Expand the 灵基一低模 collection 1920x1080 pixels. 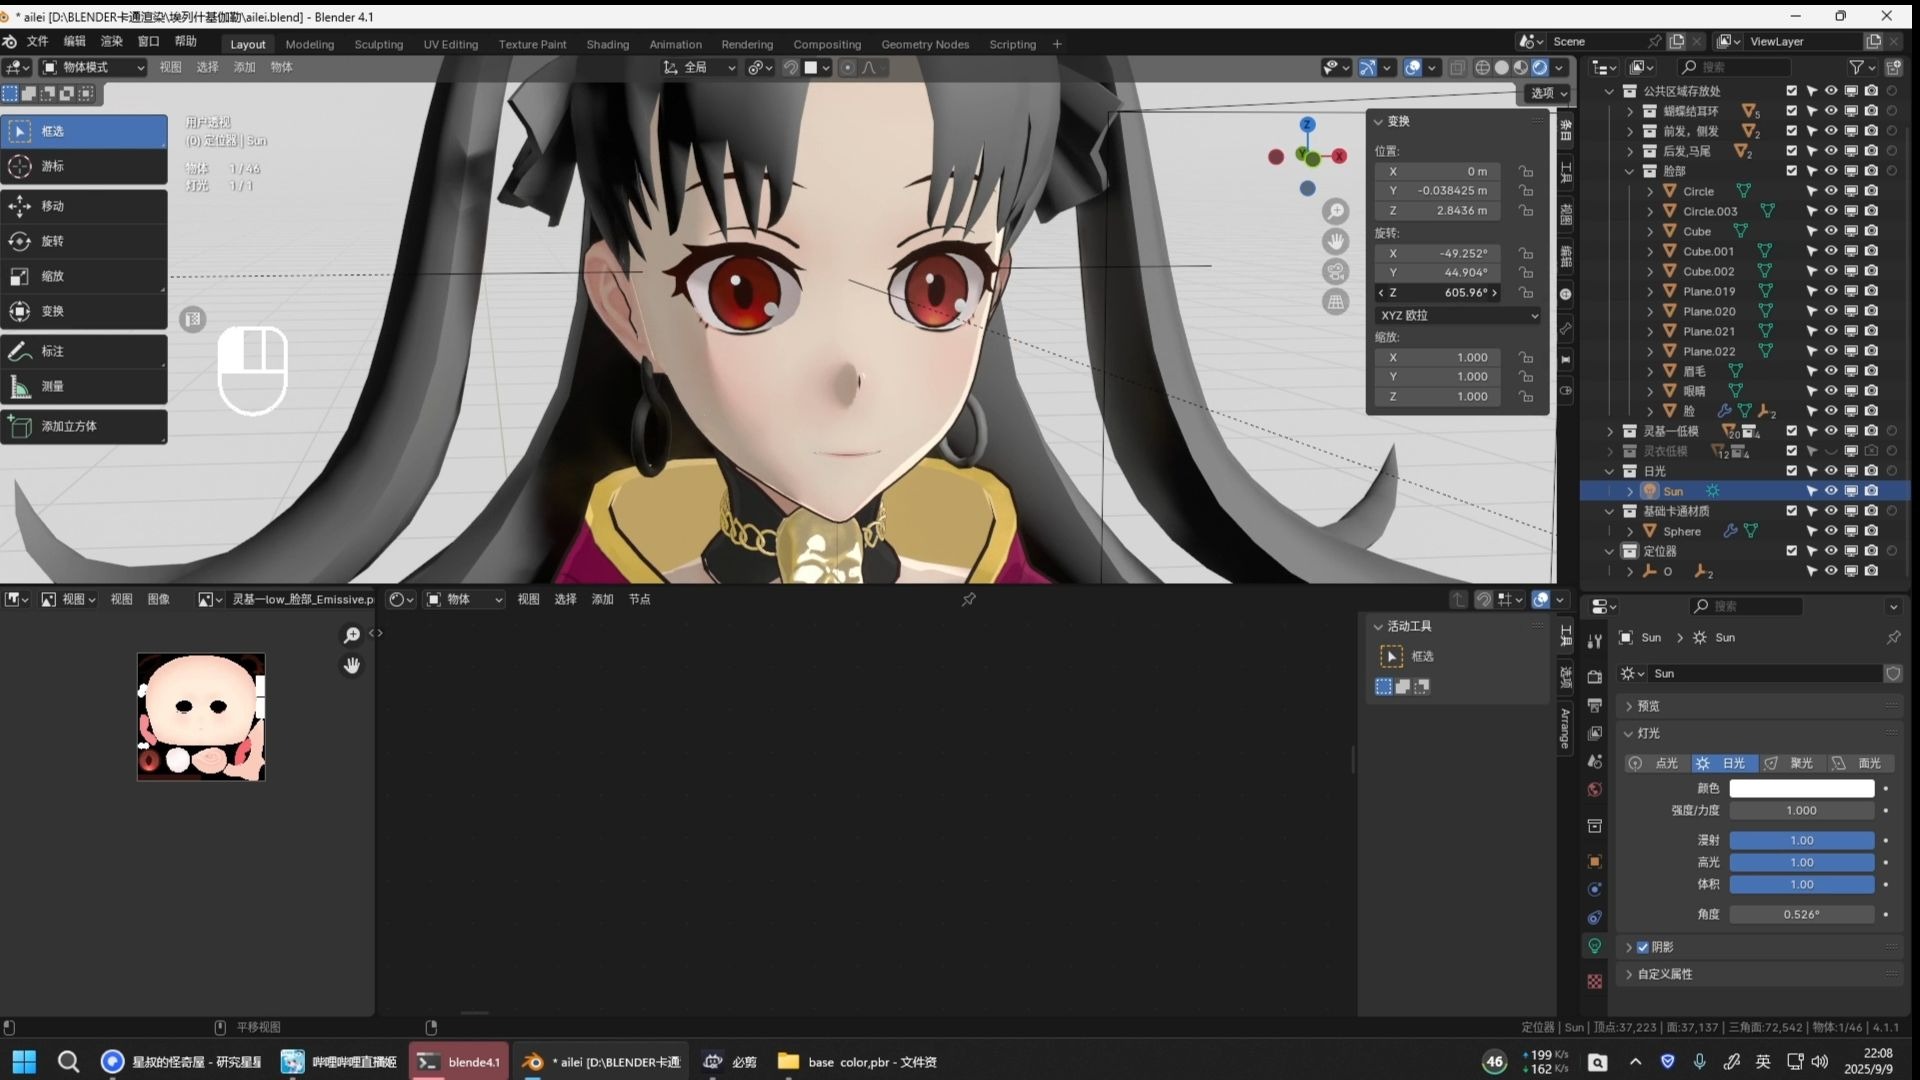[x=1610, y=431]
